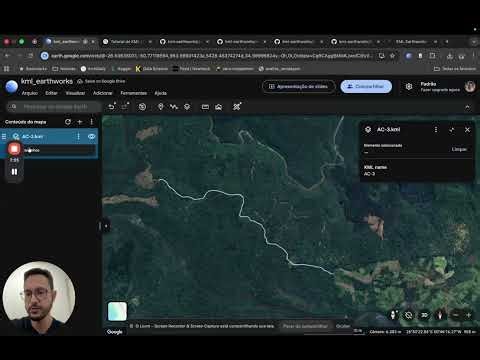Click the undo arrow icon
The height and width of the screenshot is (360, 480).
[112, 107]
